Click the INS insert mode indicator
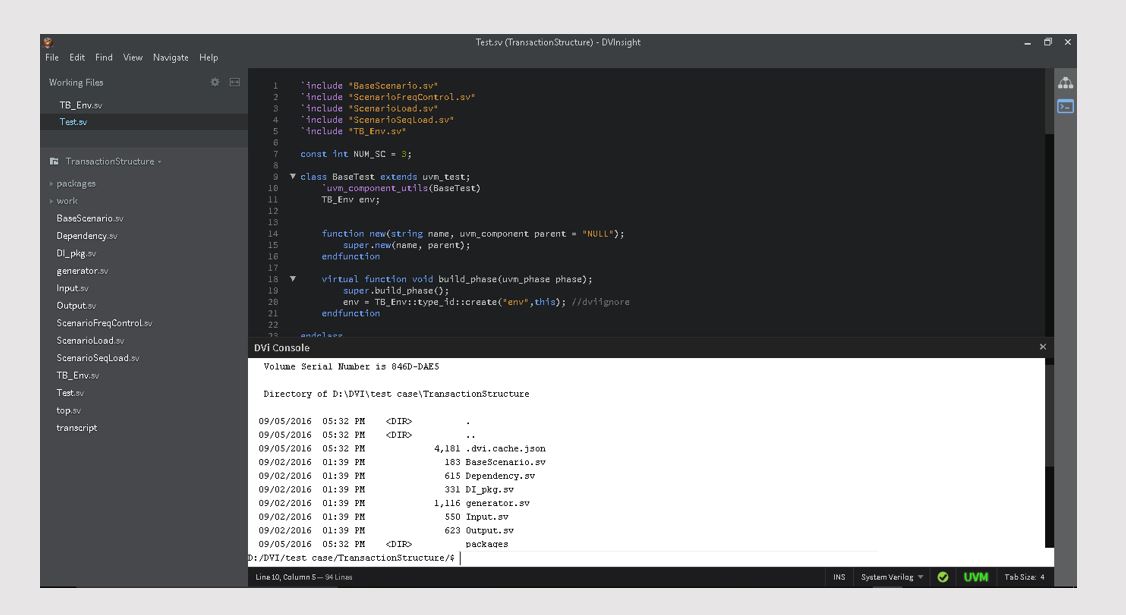Screen dimensions: 1126x615 [x=839, y=577]
